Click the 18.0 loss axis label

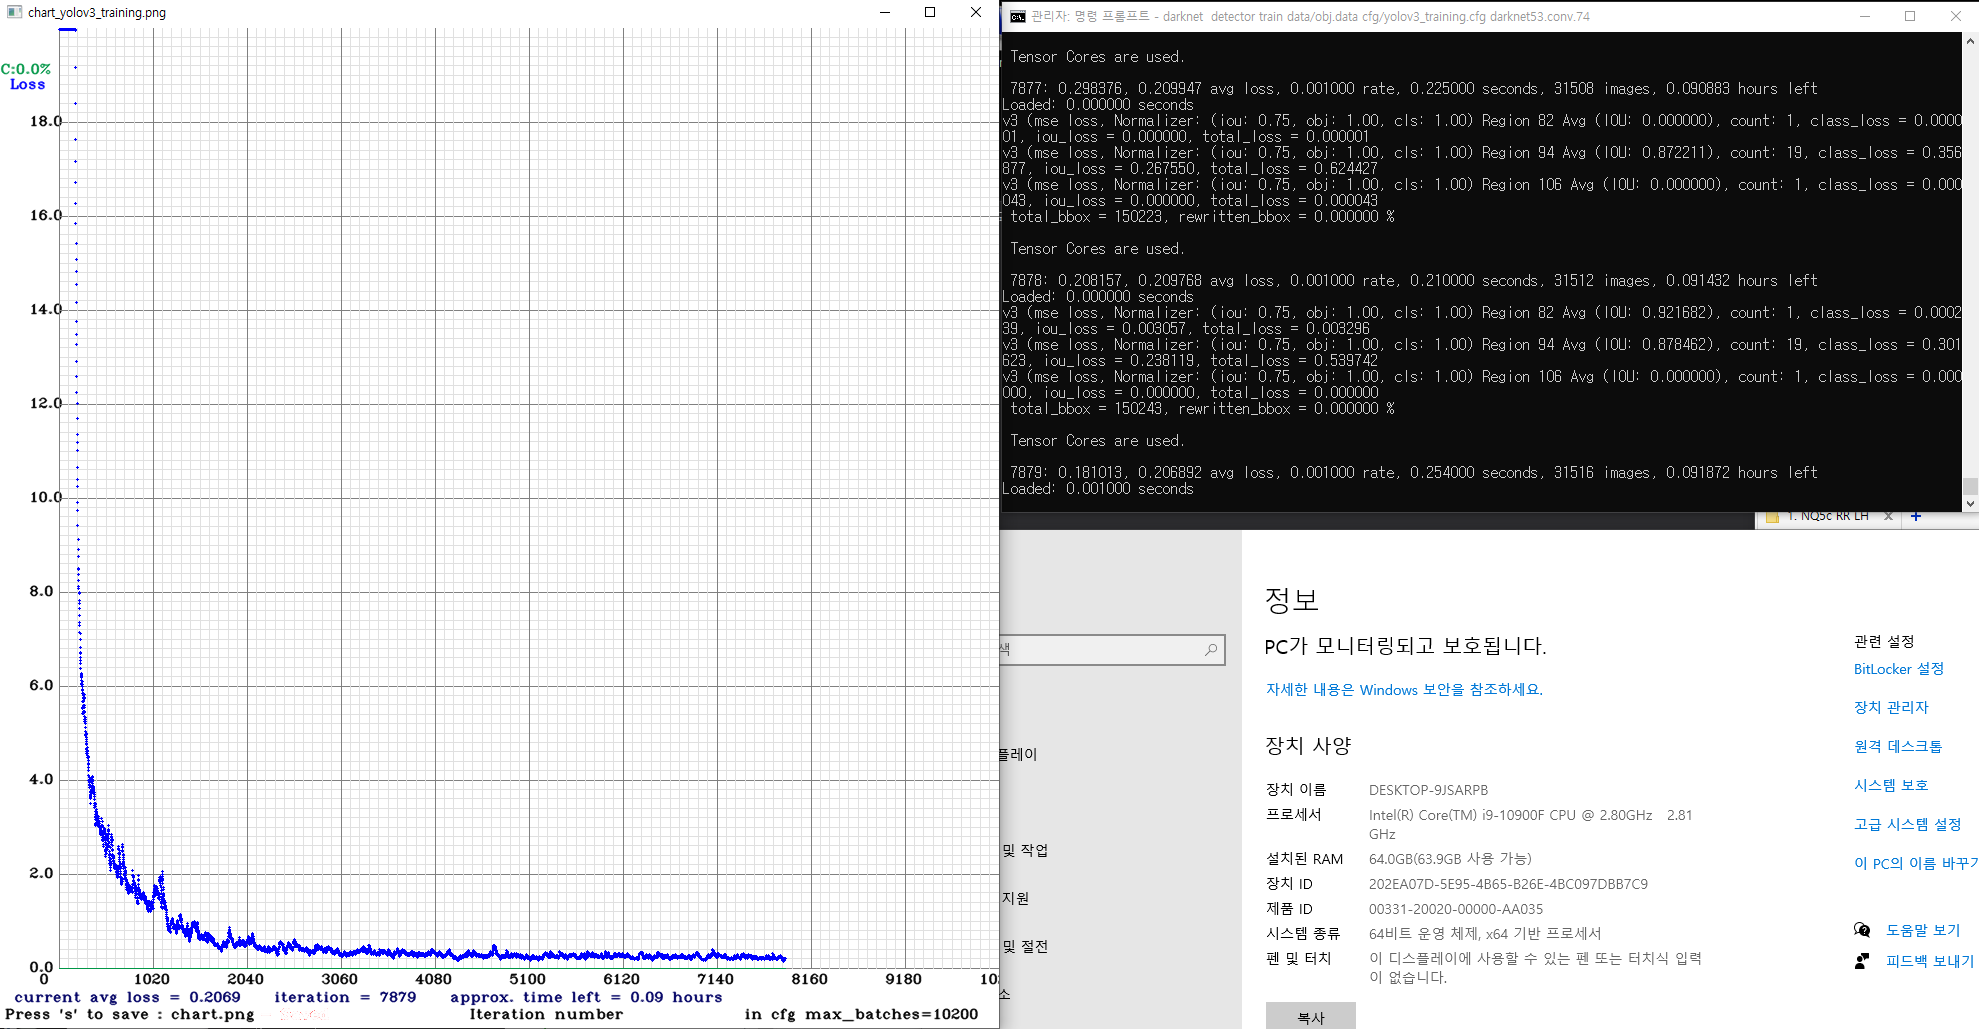tap(45, 121)
